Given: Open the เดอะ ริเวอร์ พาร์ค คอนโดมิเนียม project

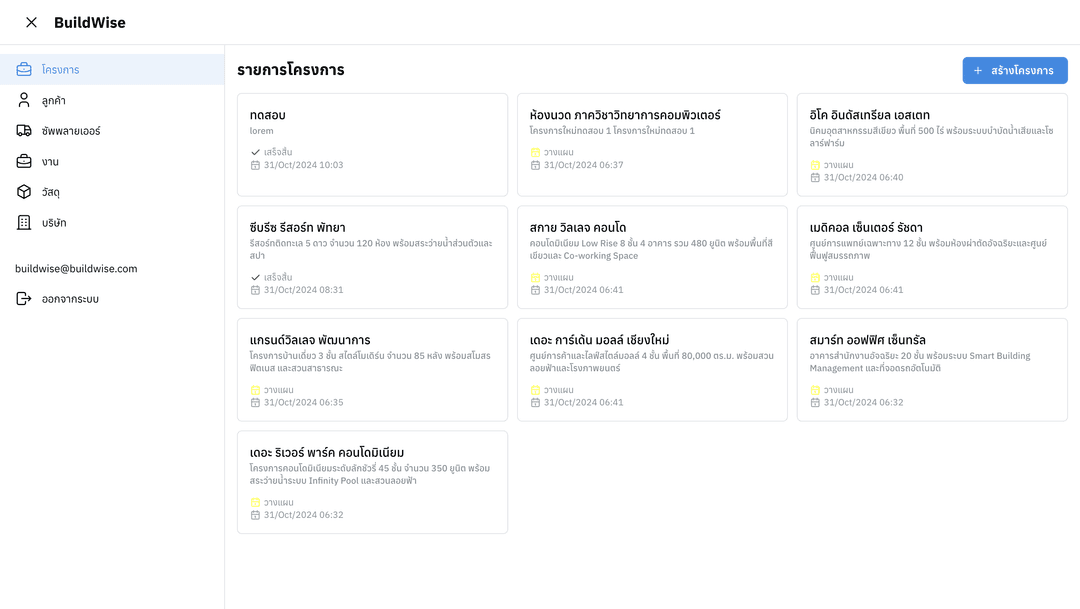Looking at the screenshot, I should click(372, 482).
